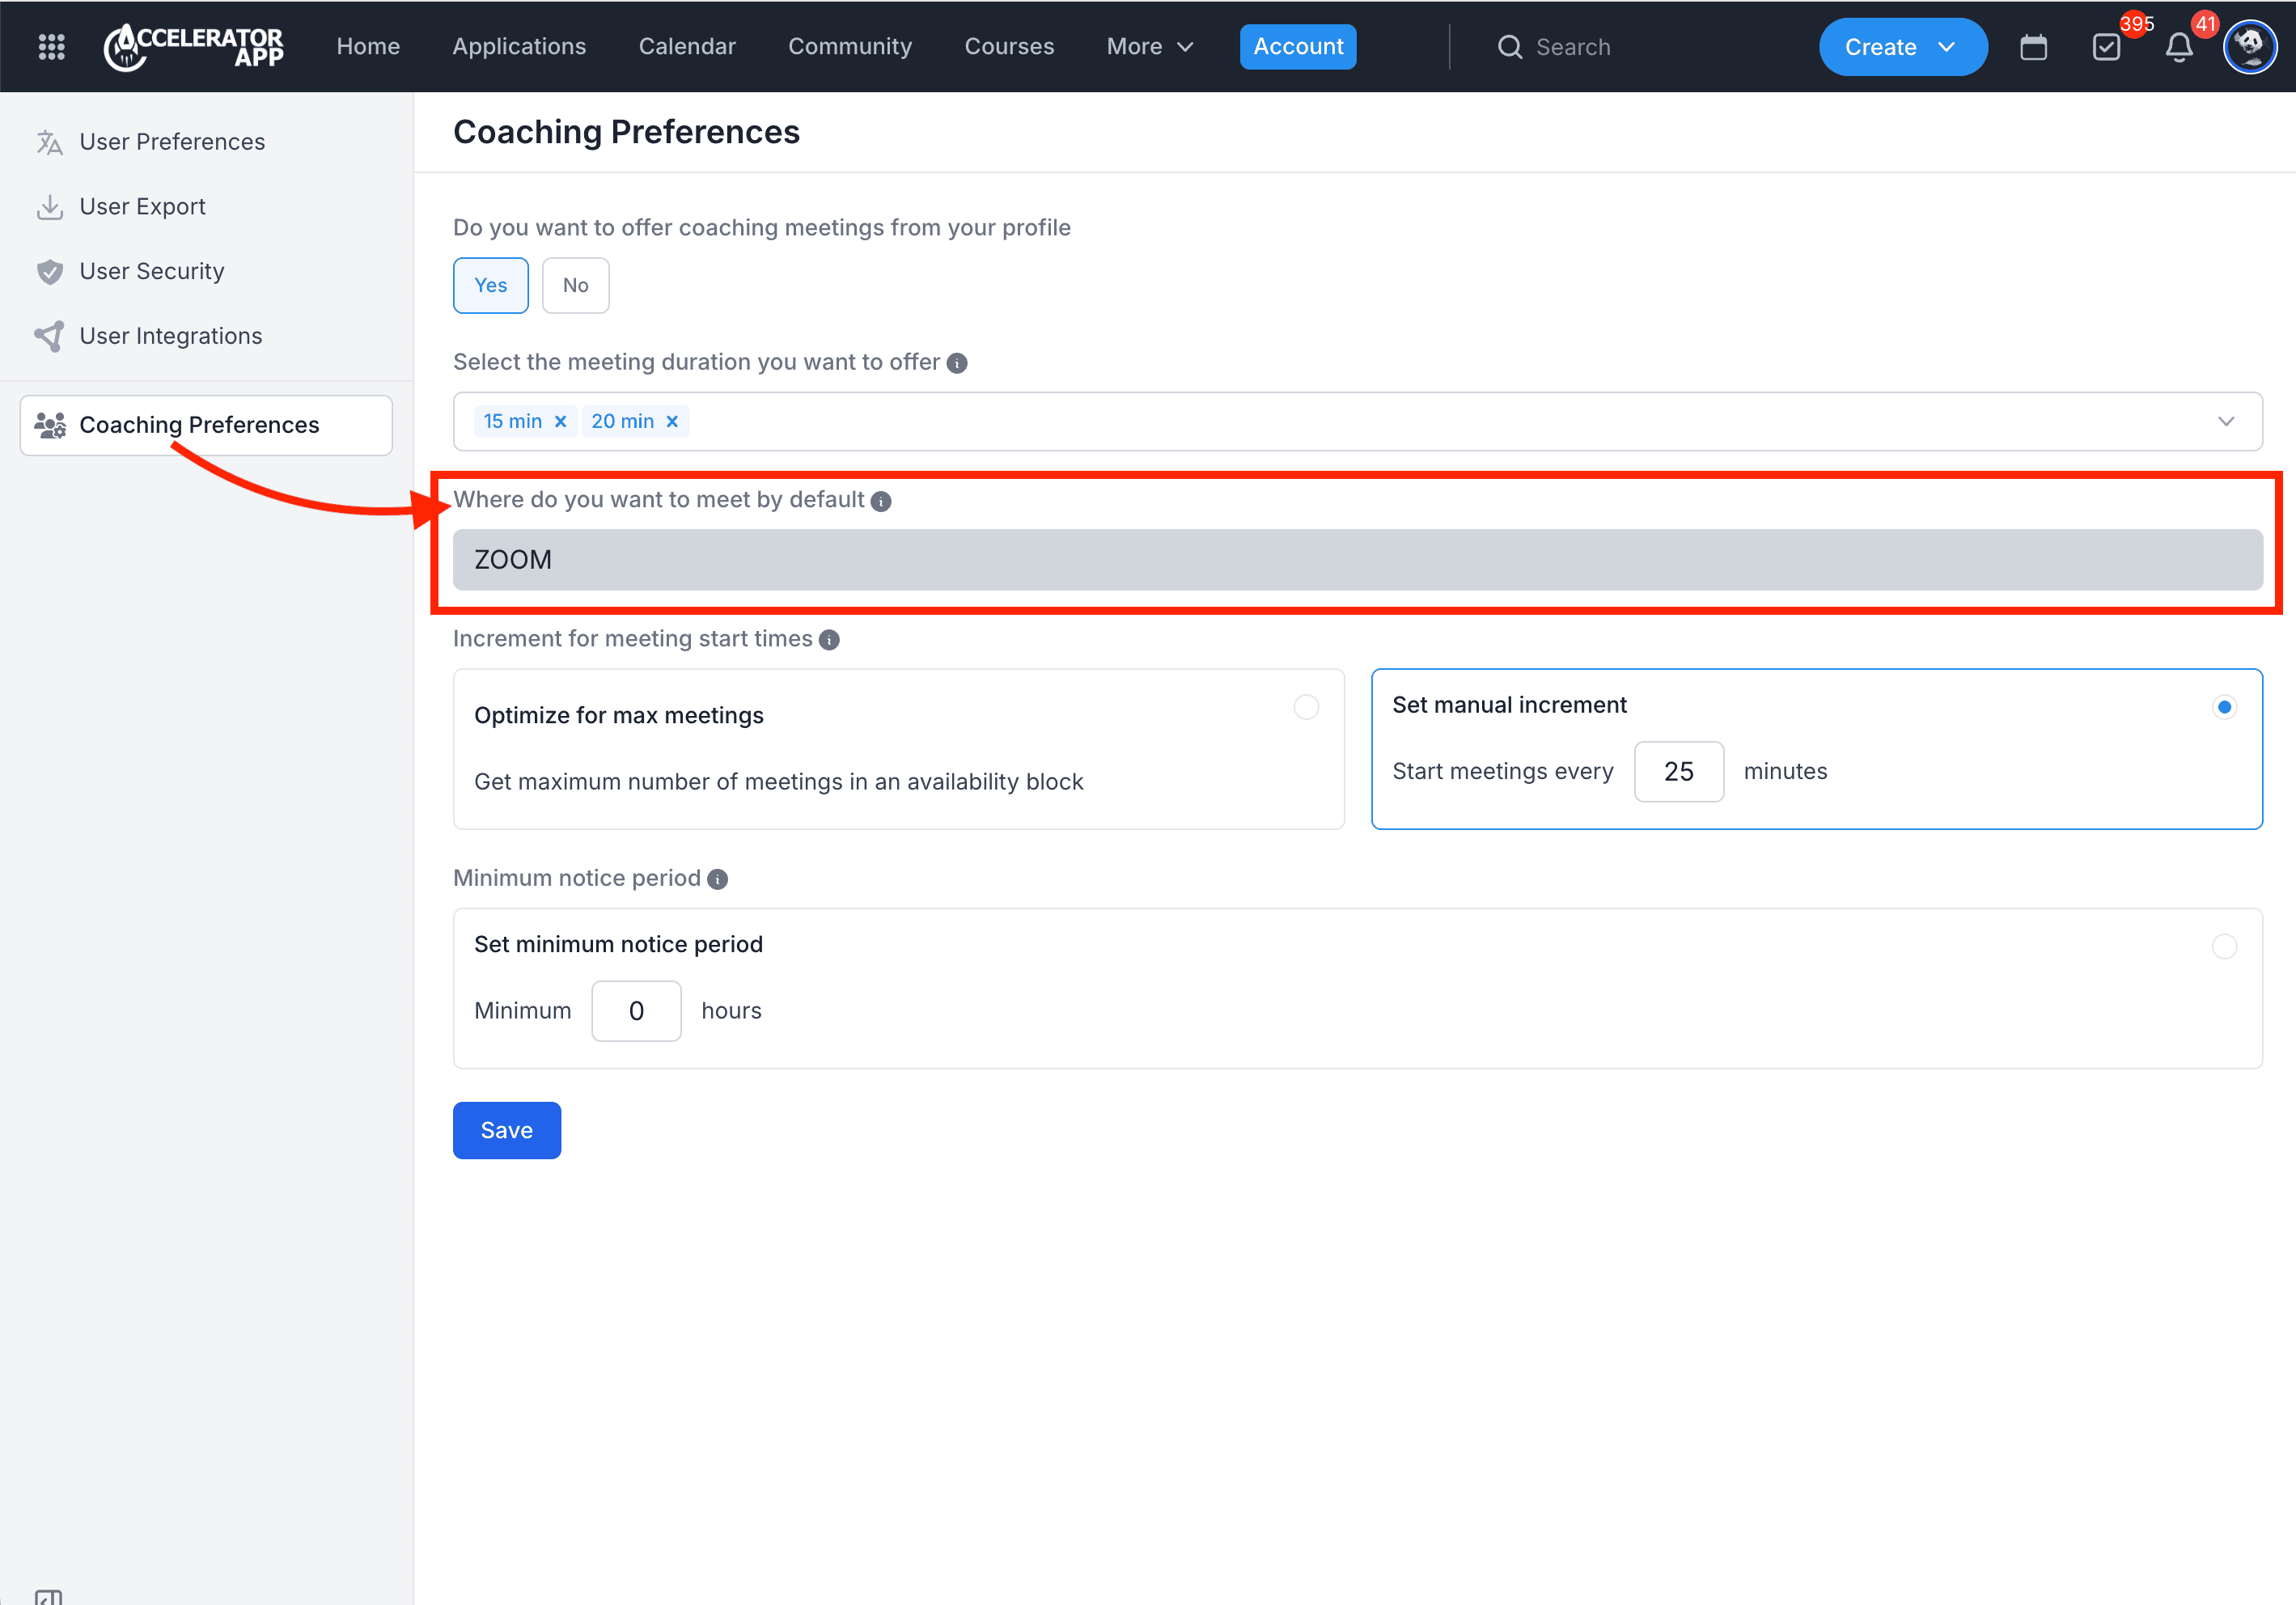Screen dimensions: 2296x1605
Task: Open the Create dropdown button
Action: point(1902,47)
